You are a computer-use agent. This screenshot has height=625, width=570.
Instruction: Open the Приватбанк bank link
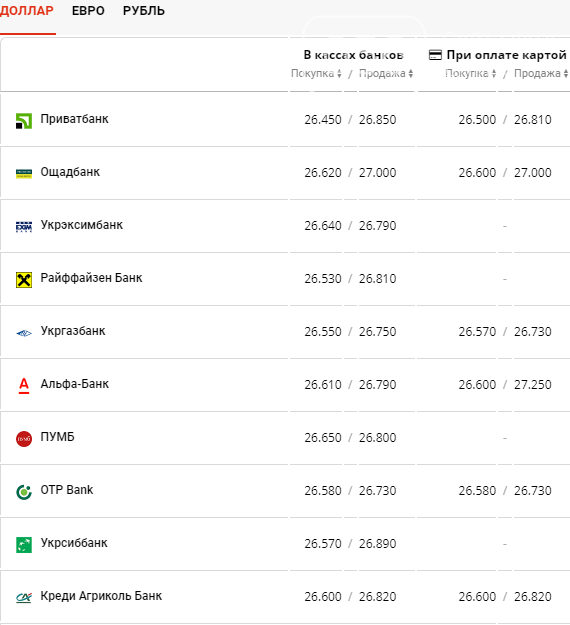coord(75,119)
